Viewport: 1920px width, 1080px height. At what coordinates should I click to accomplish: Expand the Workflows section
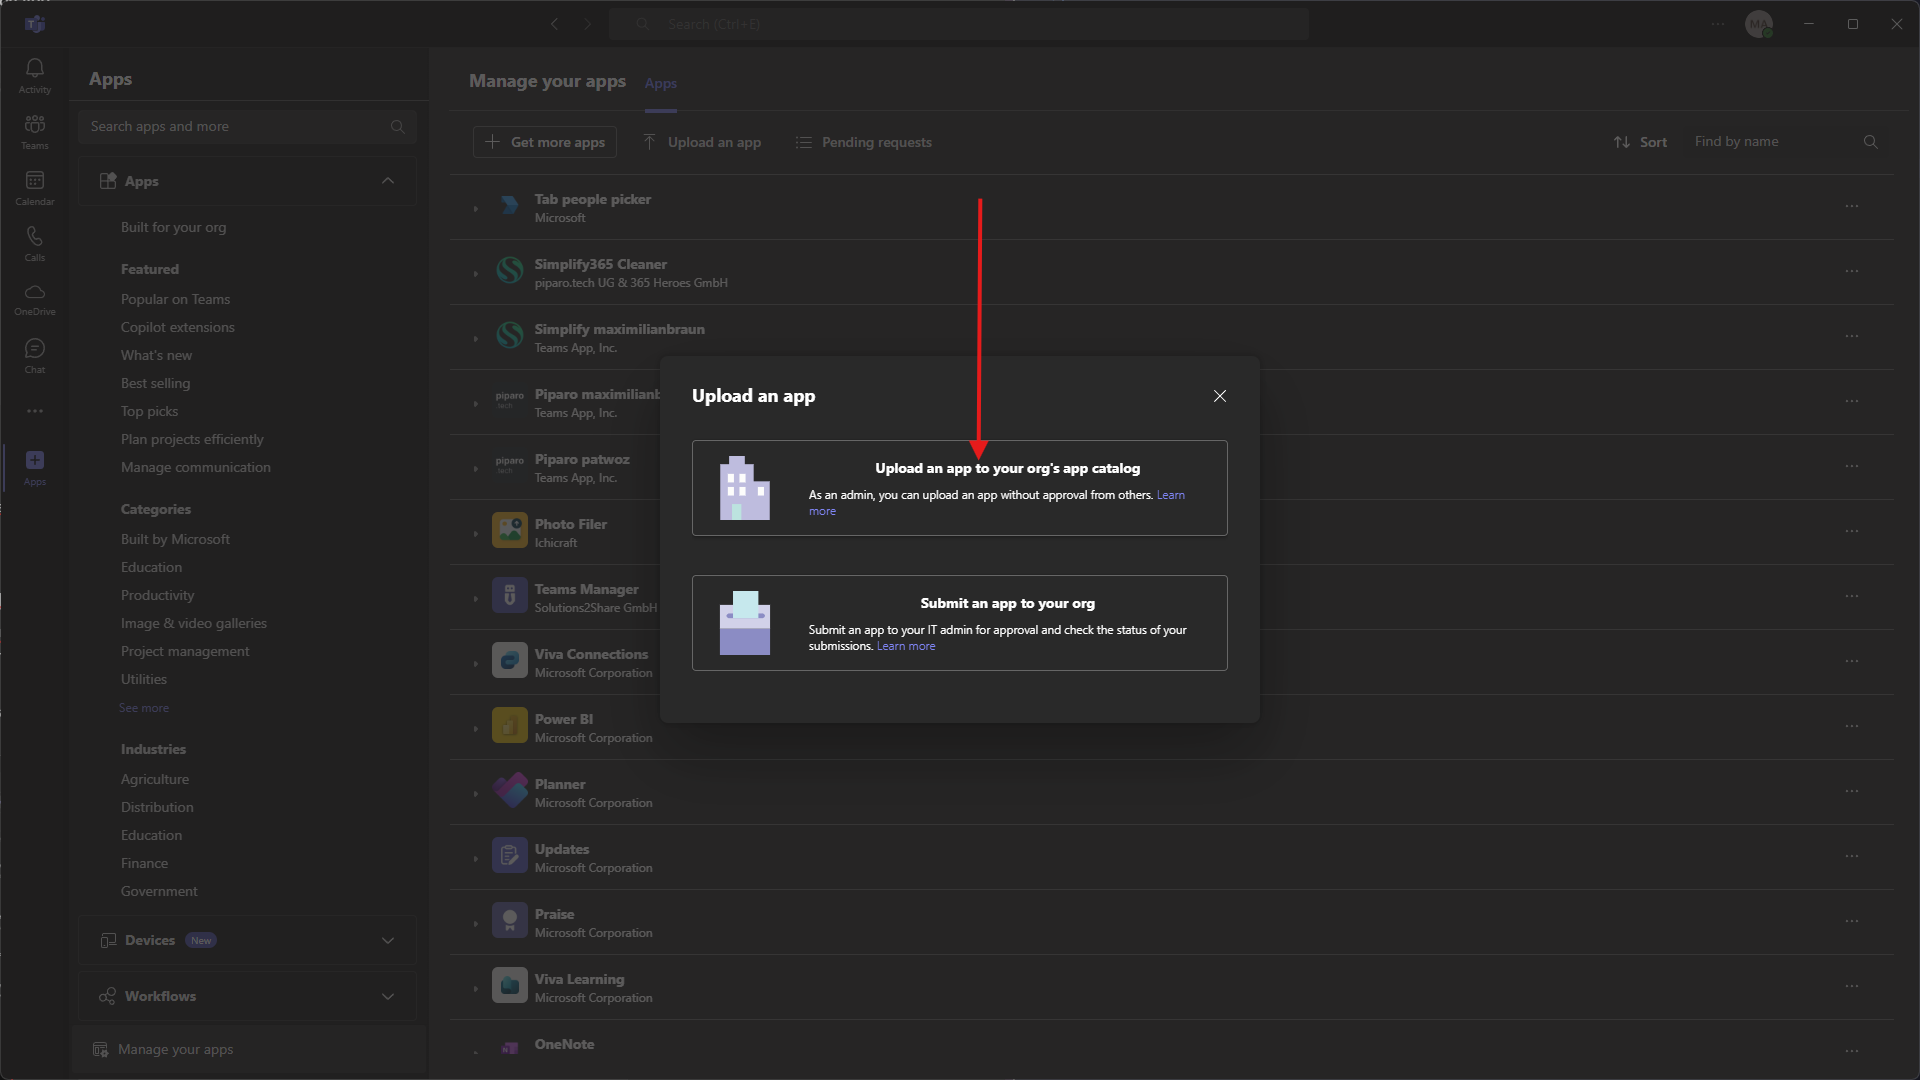click(x=388, y=997)
